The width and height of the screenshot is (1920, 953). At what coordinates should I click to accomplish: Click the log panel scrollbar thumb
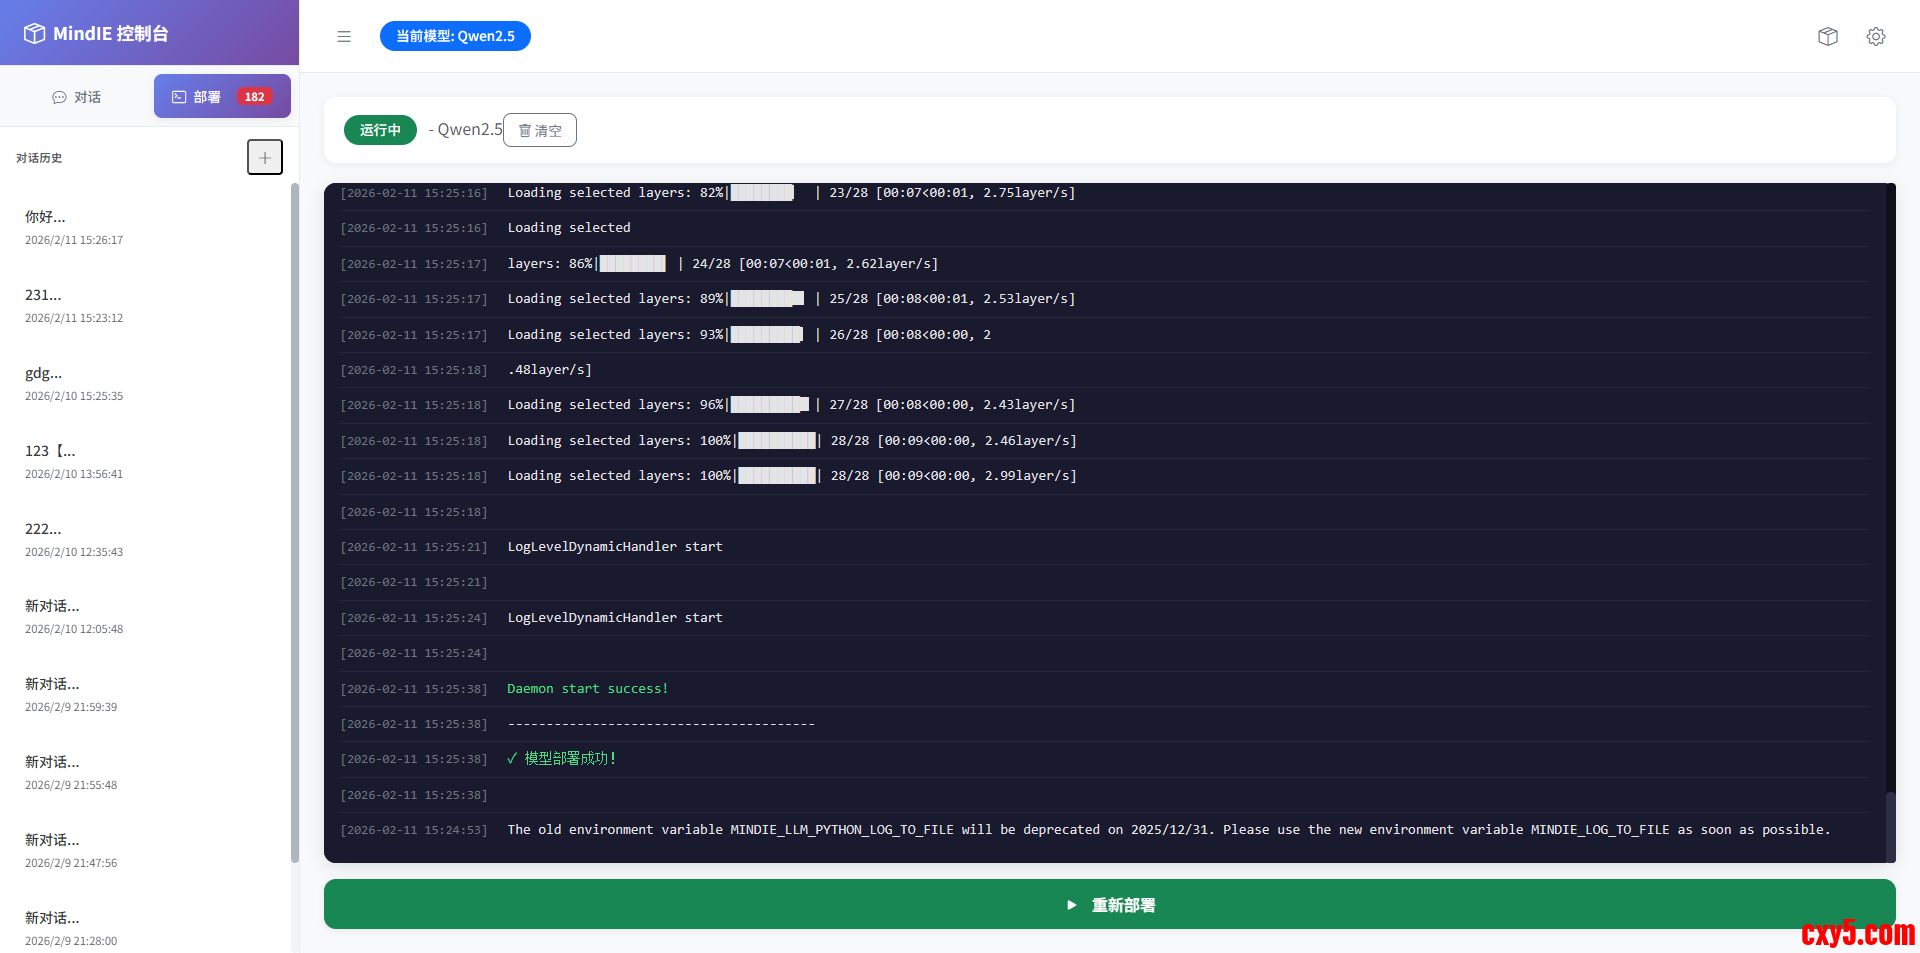(1890, 827)
